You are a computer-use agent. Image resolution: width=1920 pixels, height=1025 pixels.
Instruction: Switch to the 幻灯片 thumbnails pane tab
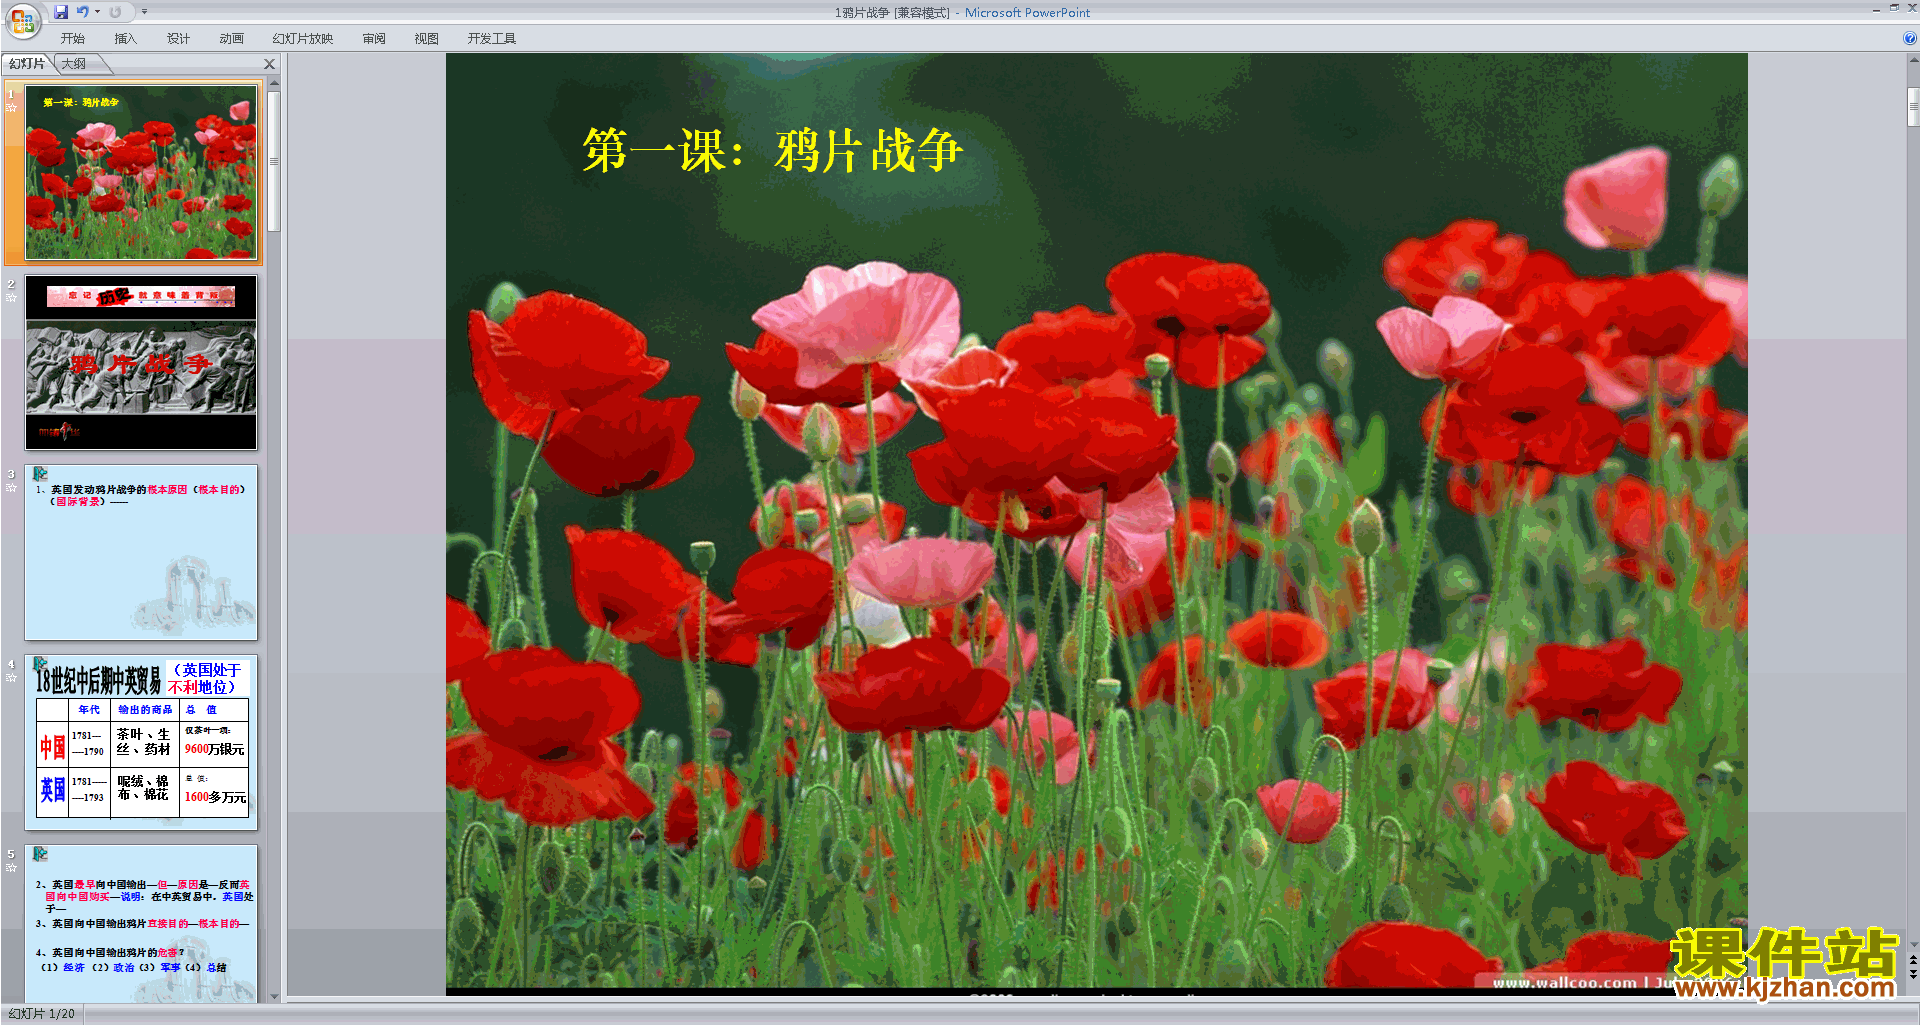tap(27, 64)
